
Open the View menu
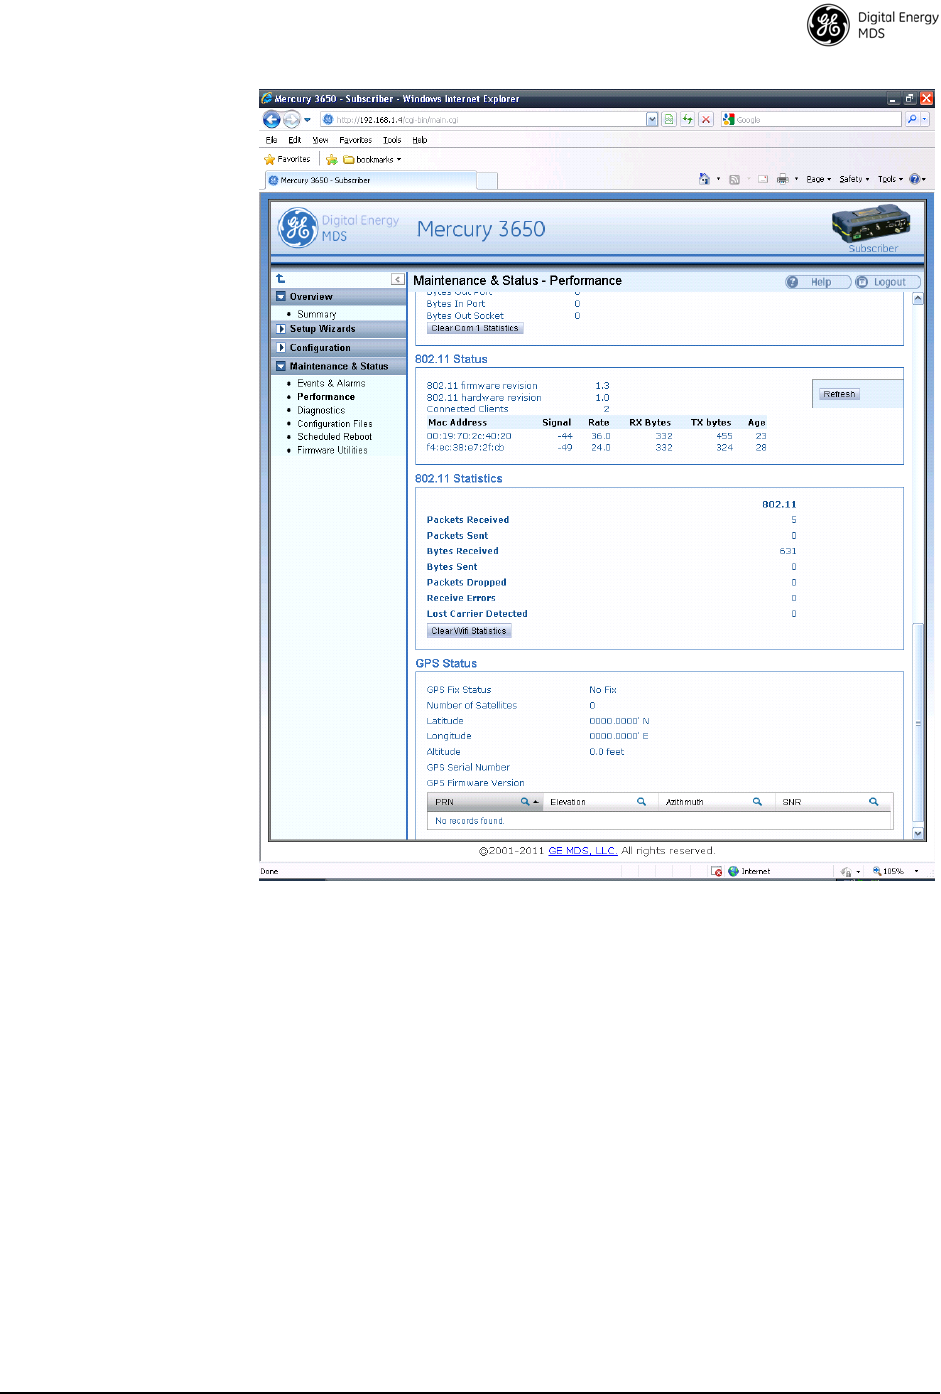320,140
